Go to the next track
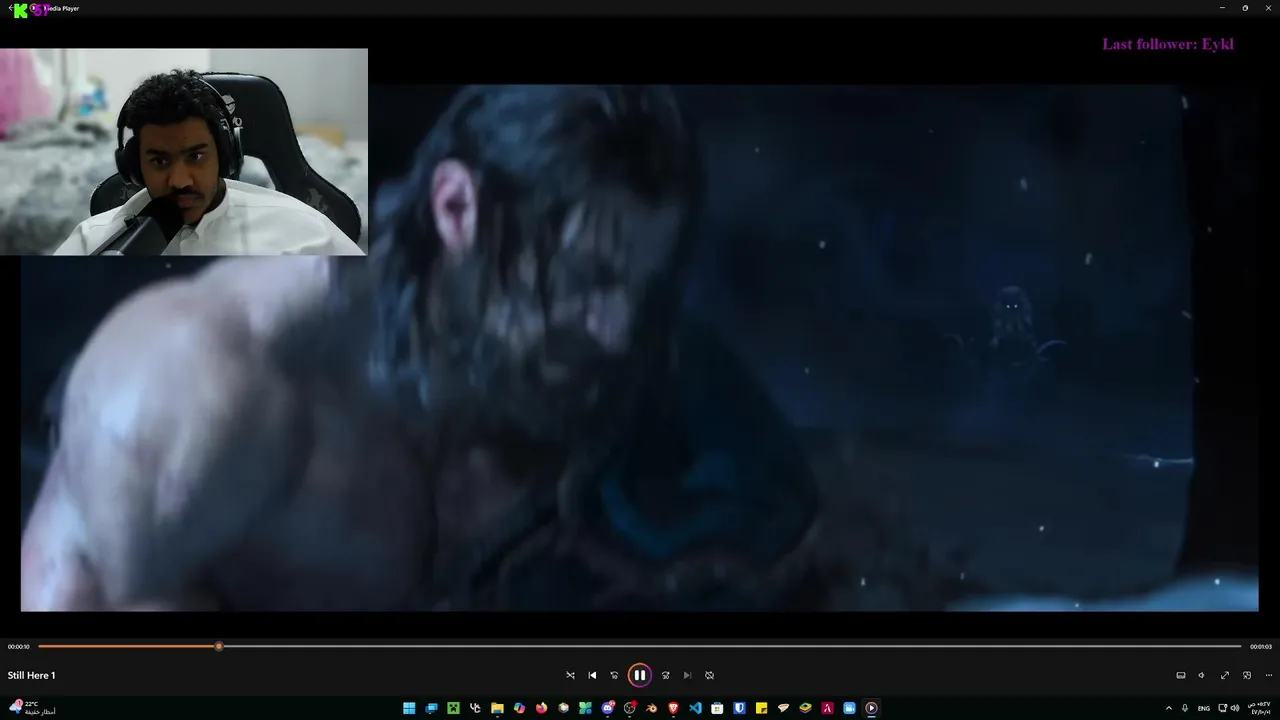This screenshot has width=1280, height=720. pyautogui.click(x=687, y=675)
